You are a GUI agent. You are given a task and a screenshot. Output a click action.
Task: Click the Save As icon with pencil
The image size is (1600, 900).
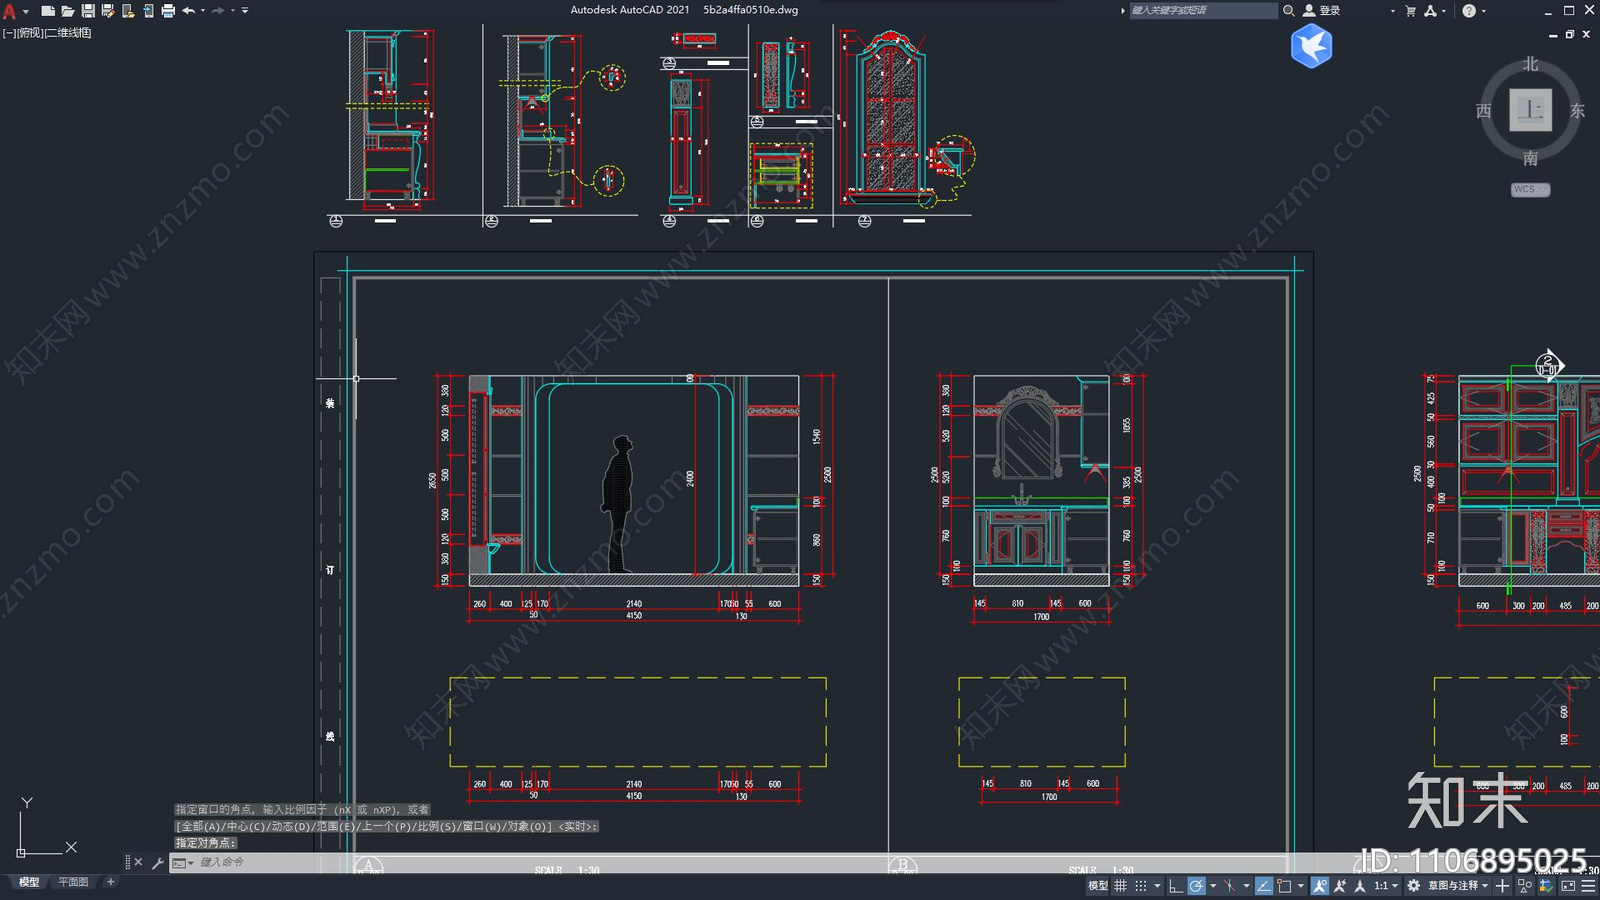pyautogui.click(x=108, y=11)
